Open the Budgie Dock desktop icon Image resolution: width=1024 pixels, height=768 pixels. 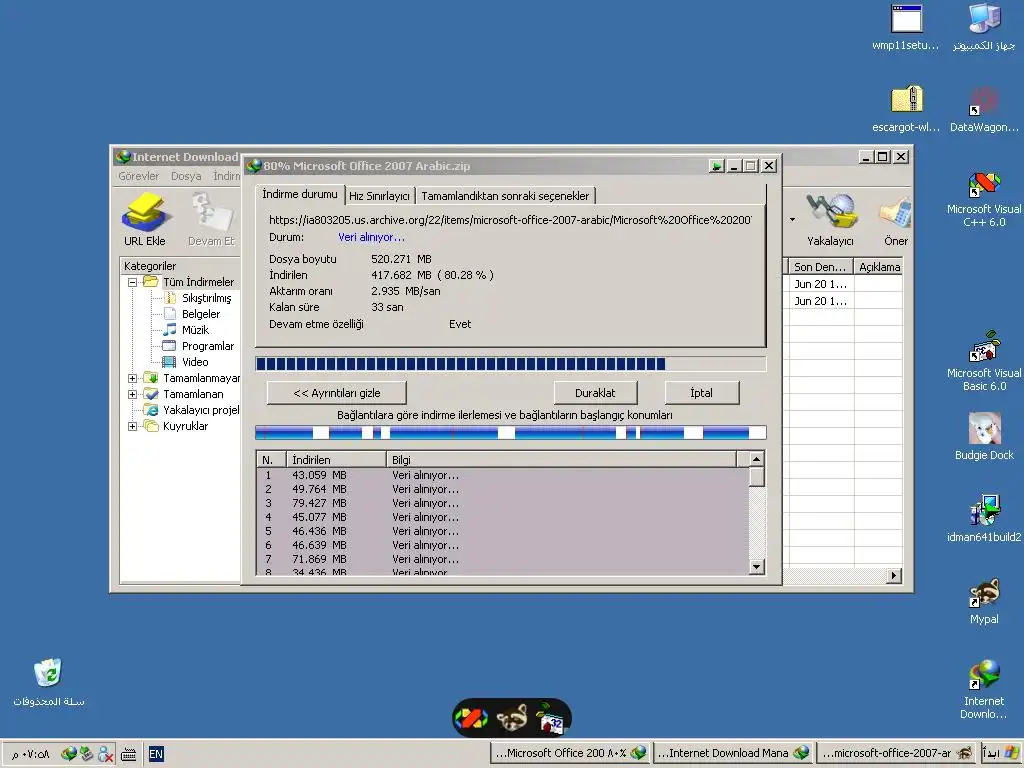point(984,436)
